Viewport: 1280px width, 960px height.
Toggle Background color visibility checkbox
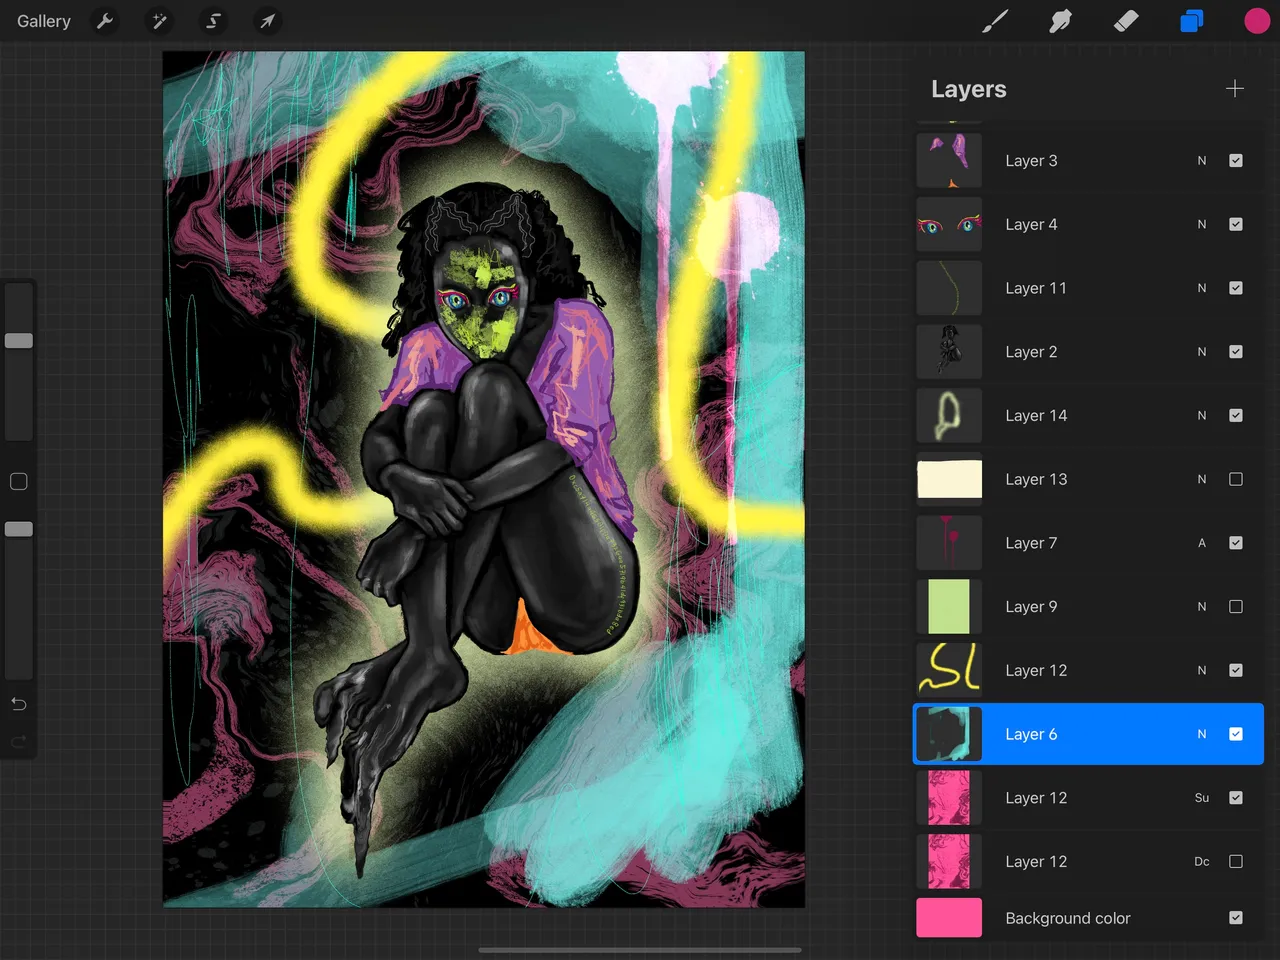pos(1236,918)
